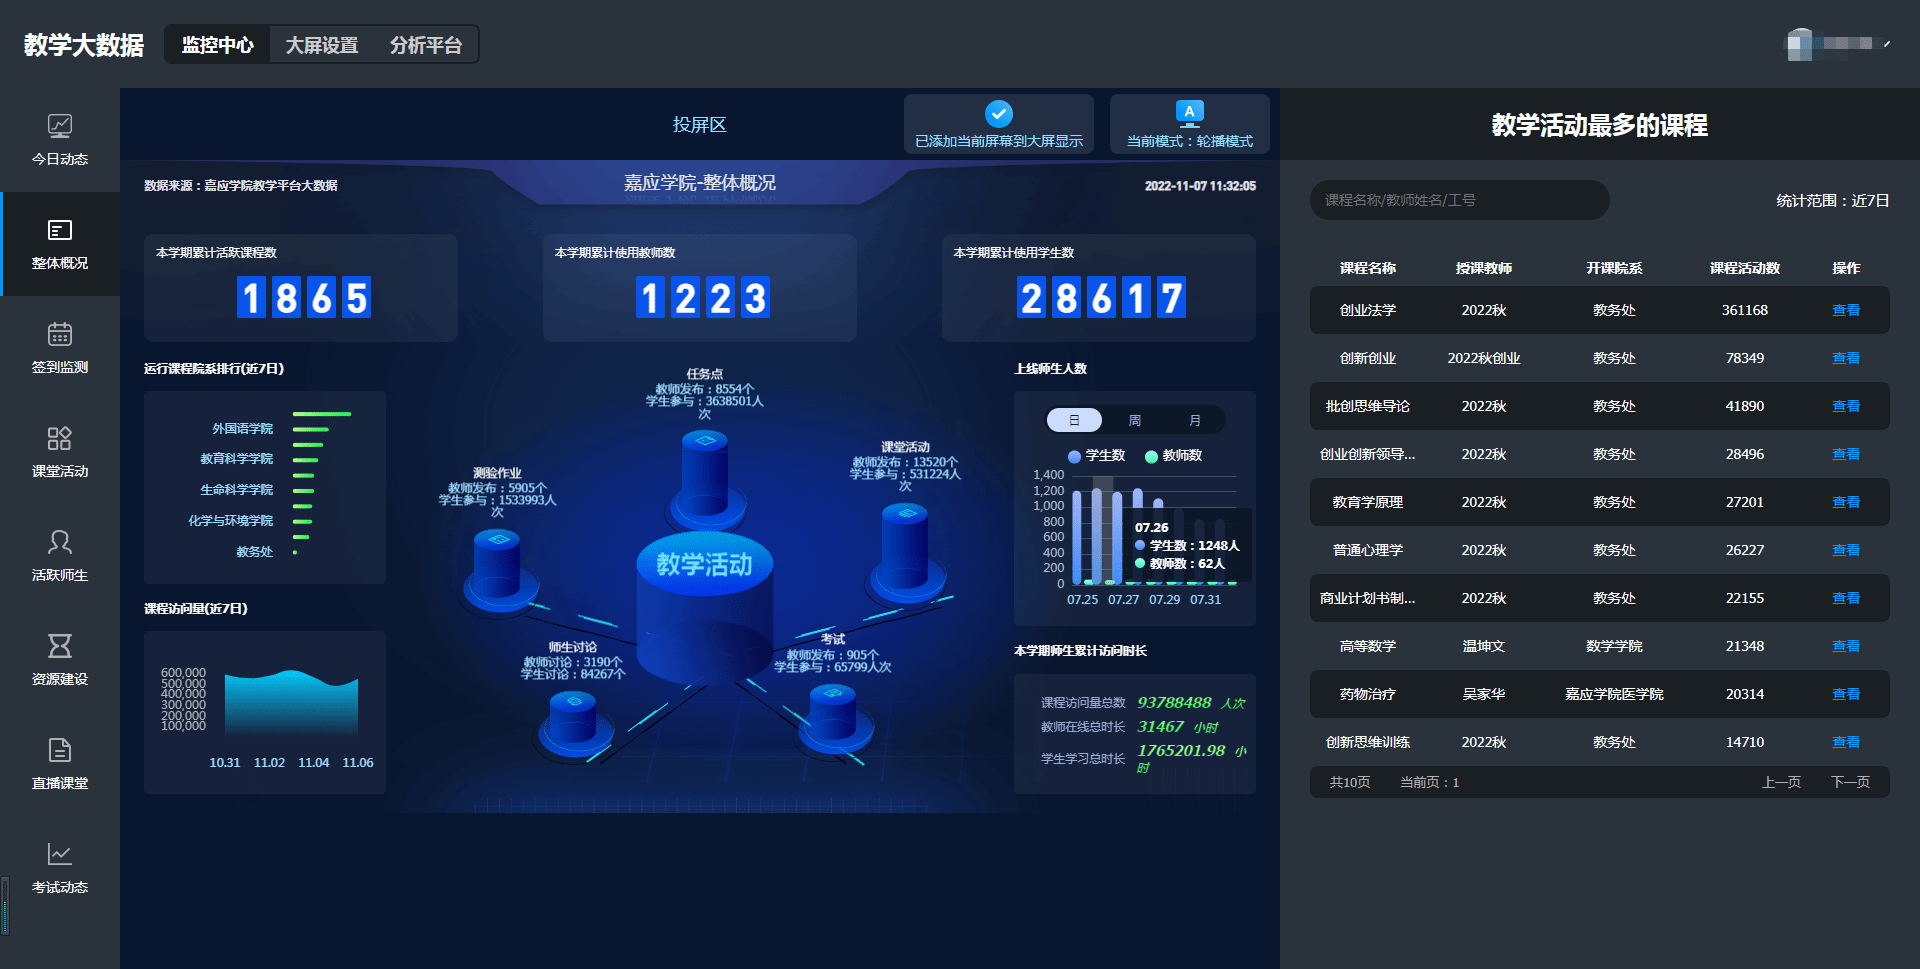The height and width of the screenshot is (969, 1920).
Task: Switch to 大屏设置 tab
Action: [322, 45]
